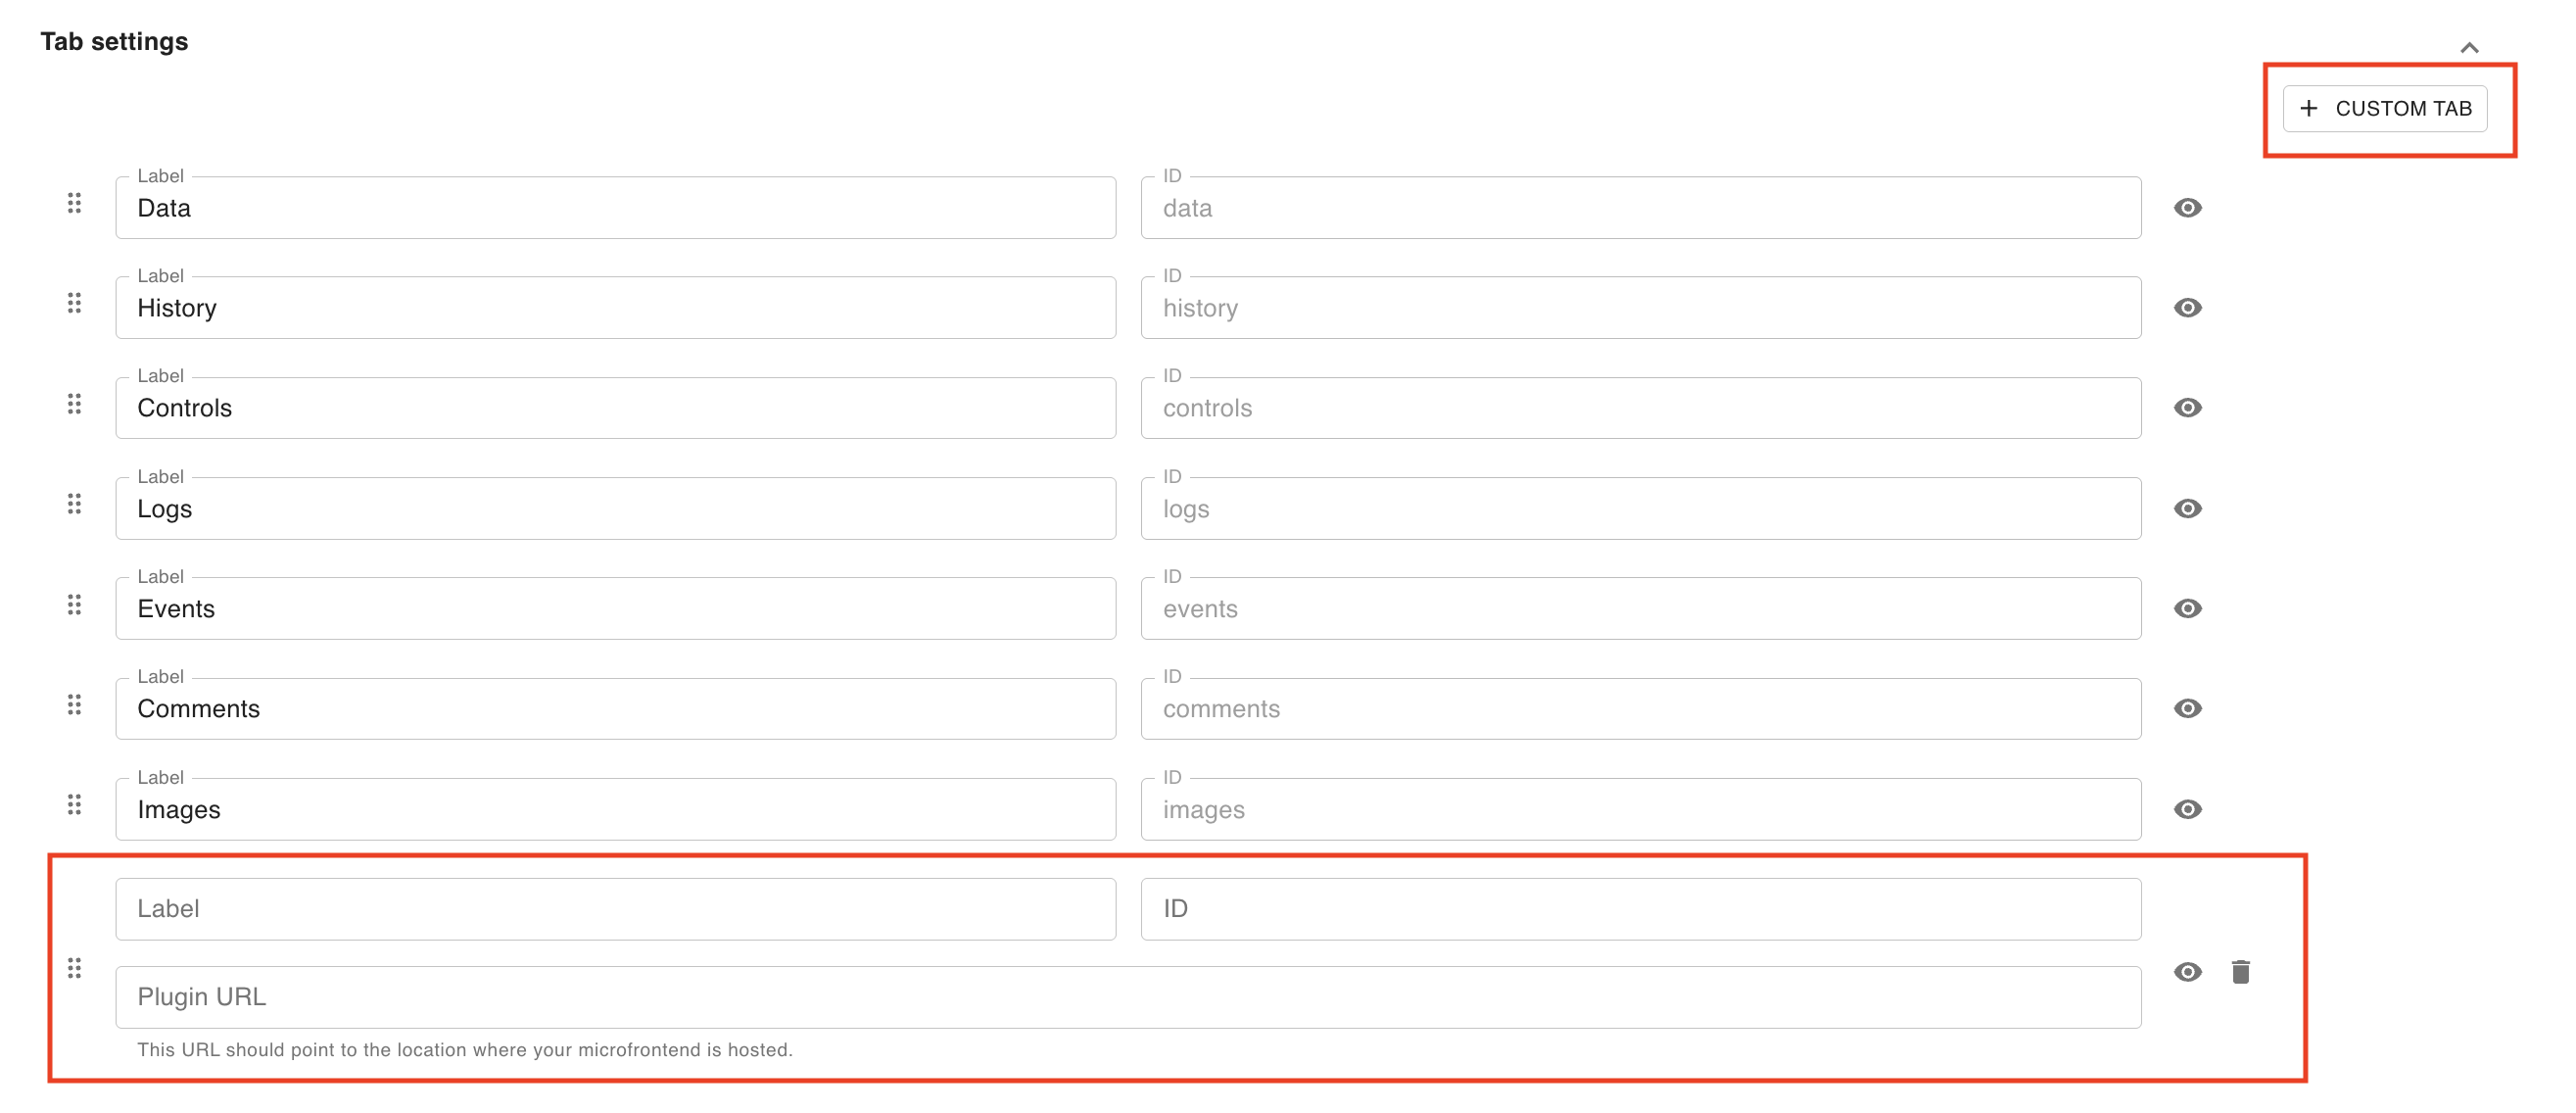
Task: Delete the custom tab with trash icon
Action: pos(2240,972)
